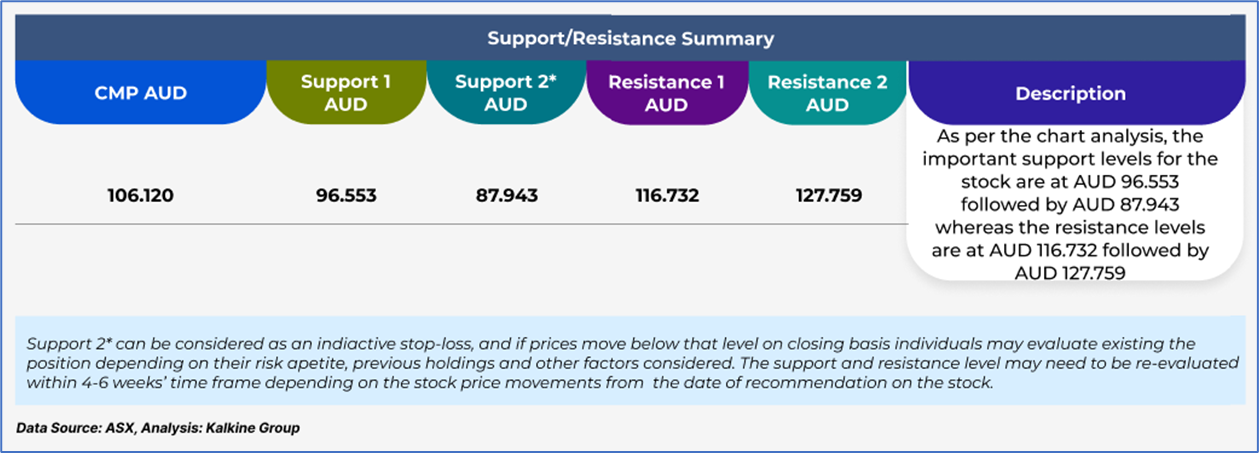Click the "Support/Resistance Summary" title bar
1259x453 pixels.
(x=630, y=39)
